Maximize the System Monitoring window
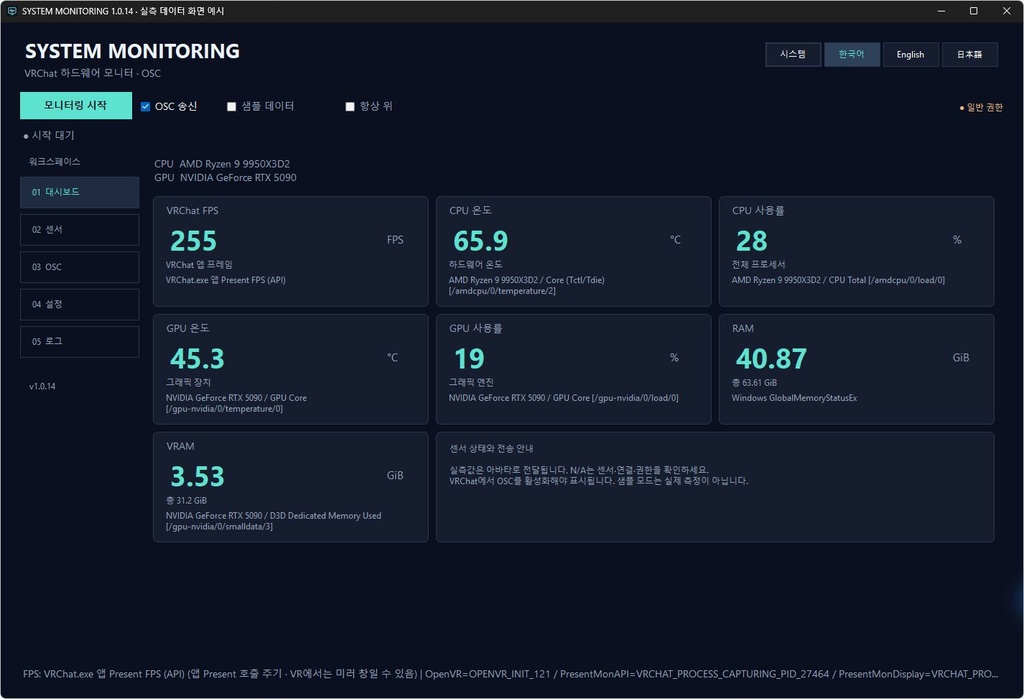1024x699 pixels. (x=973, y=11)
